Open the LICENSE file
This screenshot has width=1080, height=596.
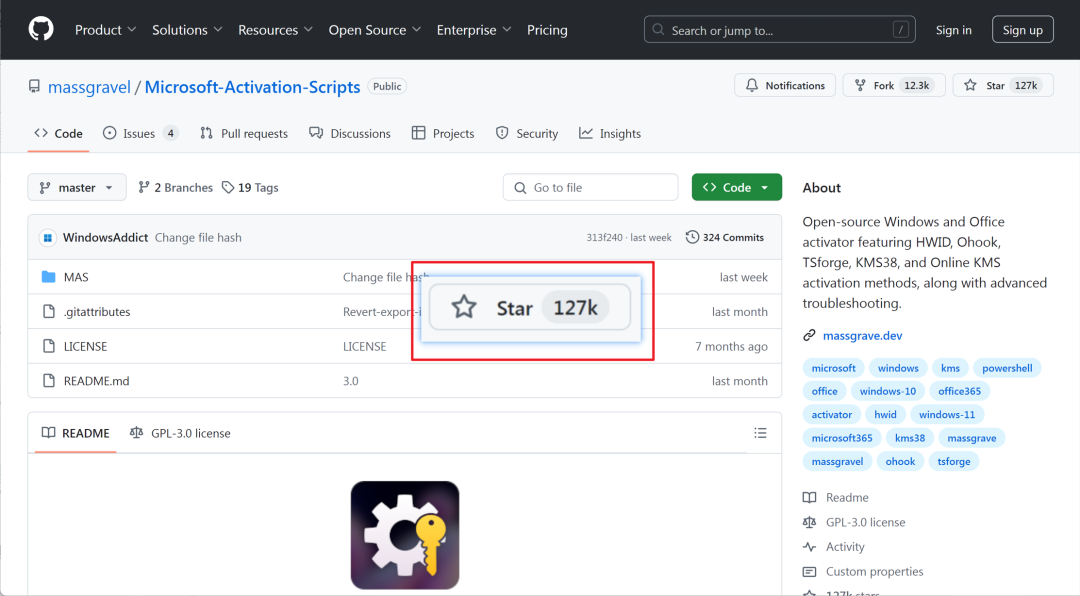point(85,346)
